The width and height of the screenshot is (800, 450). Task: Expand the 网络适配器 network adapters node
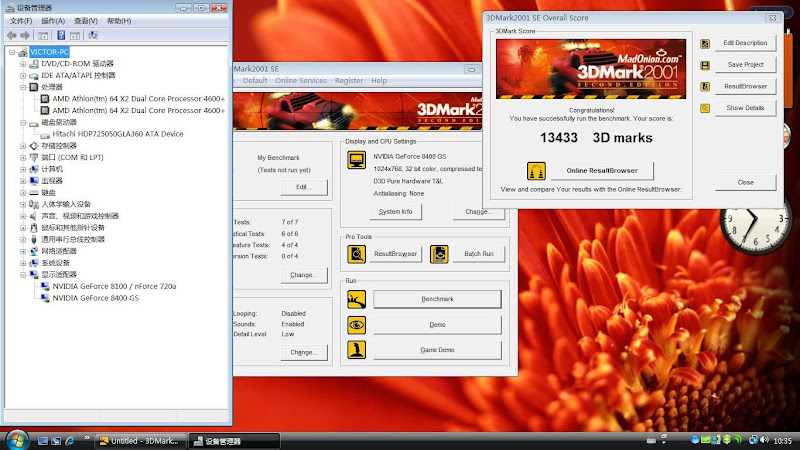pos(23,251)
